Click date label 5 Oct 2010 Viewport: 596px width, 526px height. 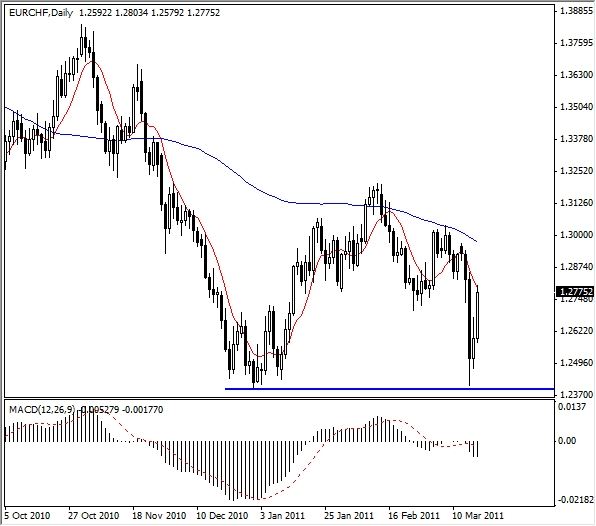point(27,516)
